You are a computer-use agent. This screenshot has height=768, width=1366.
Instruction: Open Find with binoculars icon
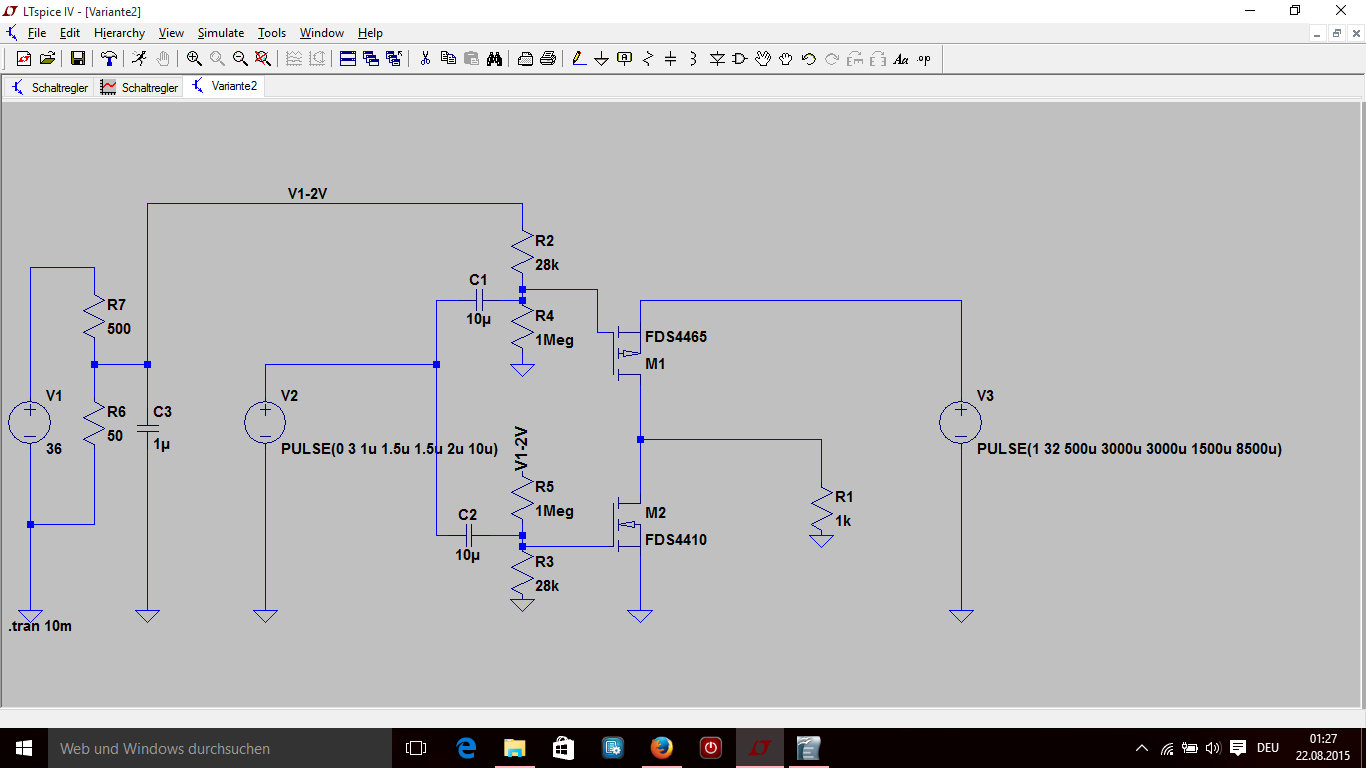494,59
